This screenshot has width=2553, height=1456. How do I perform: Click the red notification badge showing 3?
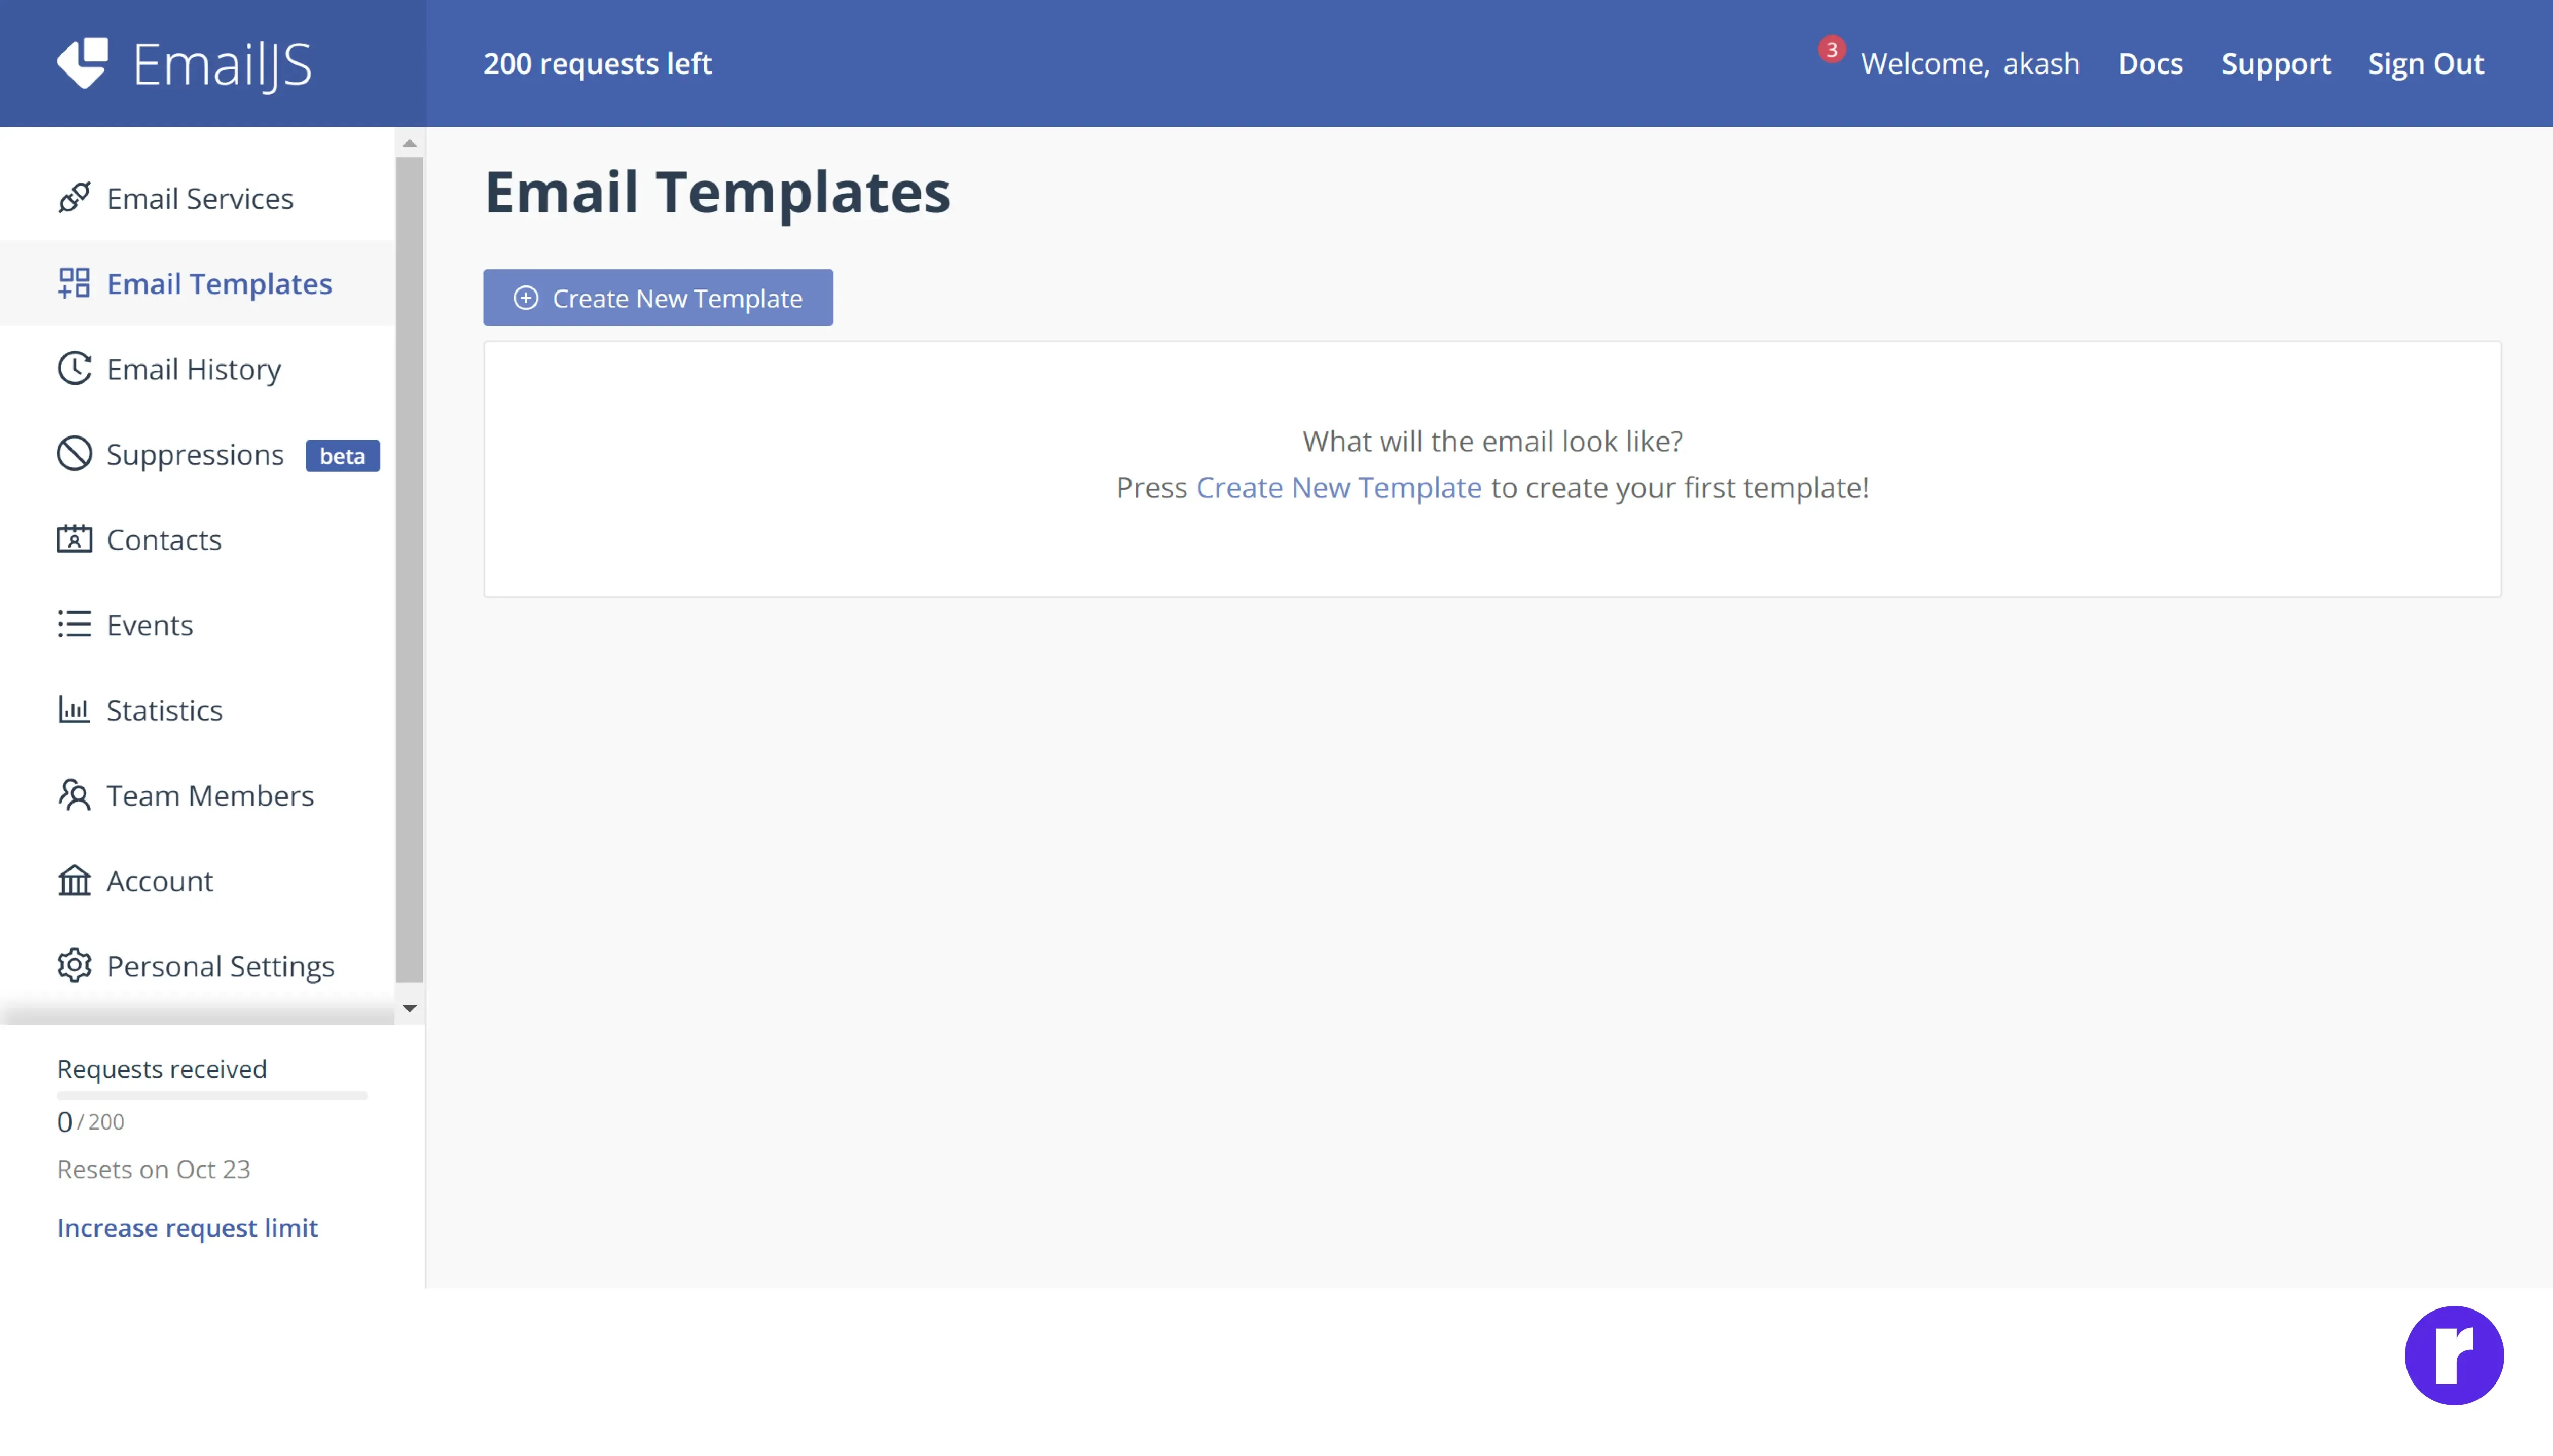coord(1831,49)
